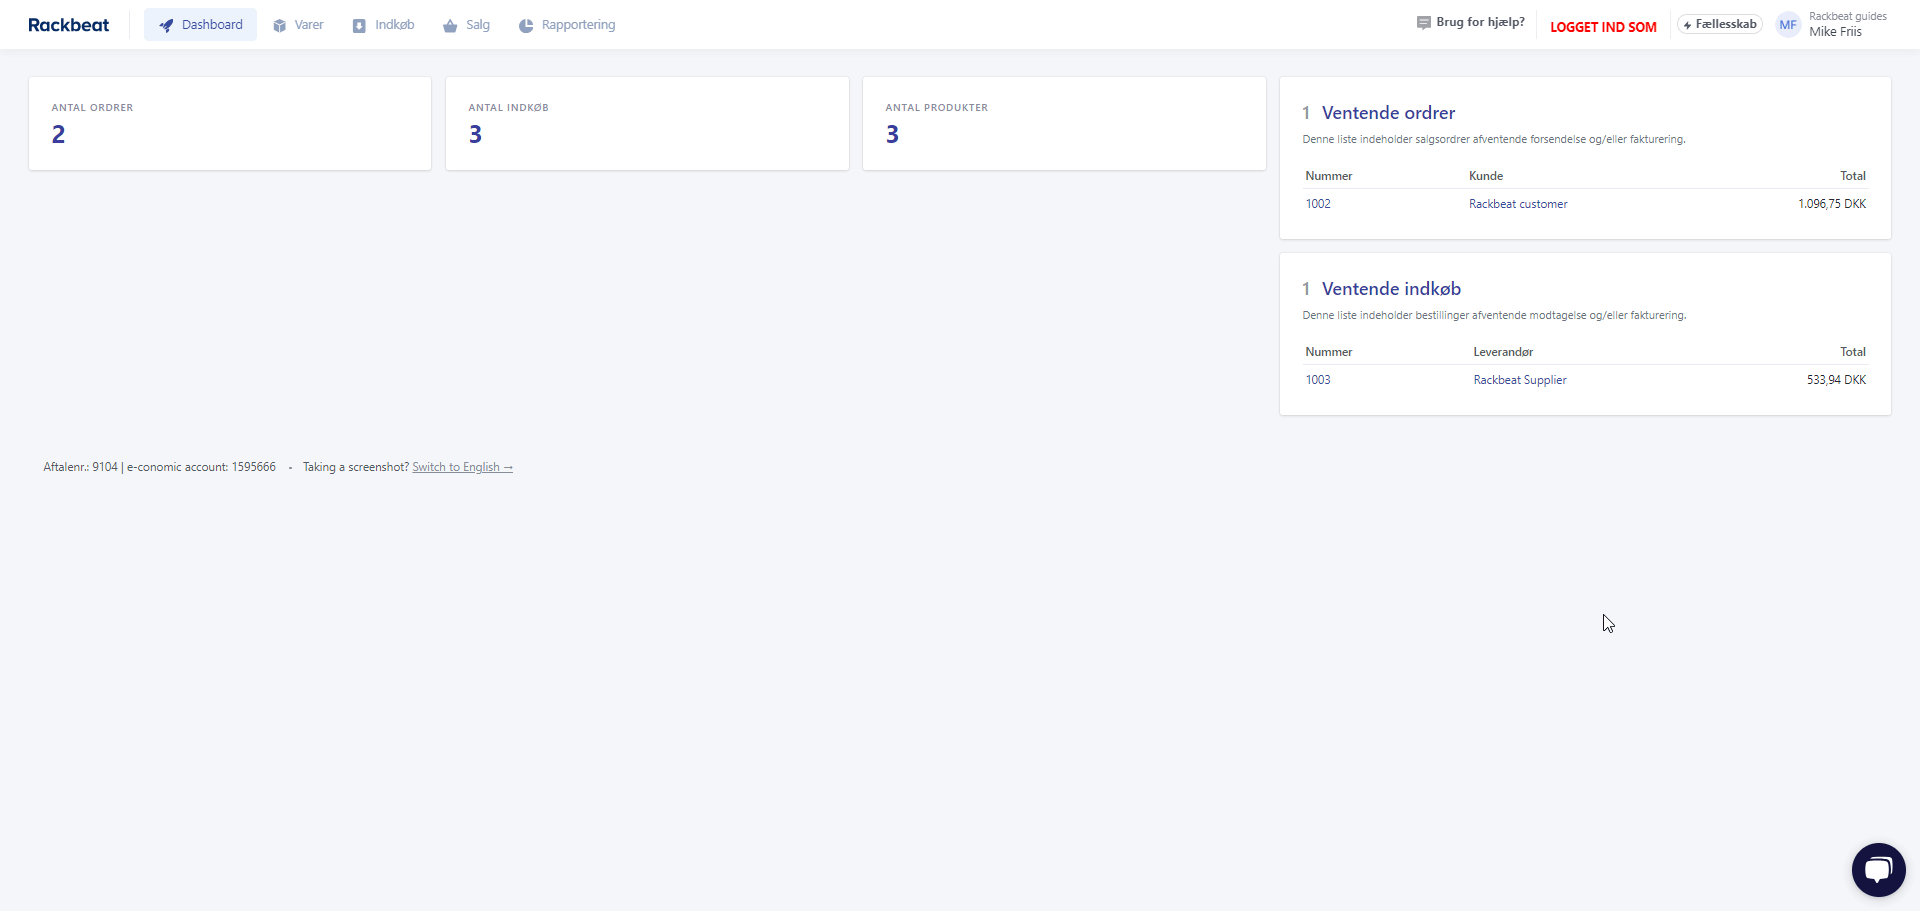The width and height of the screenshot is (1920, 911).
Task: Open purchase order 1003 from Rackbeat Supplier
Action: (x=1318, y=379)
